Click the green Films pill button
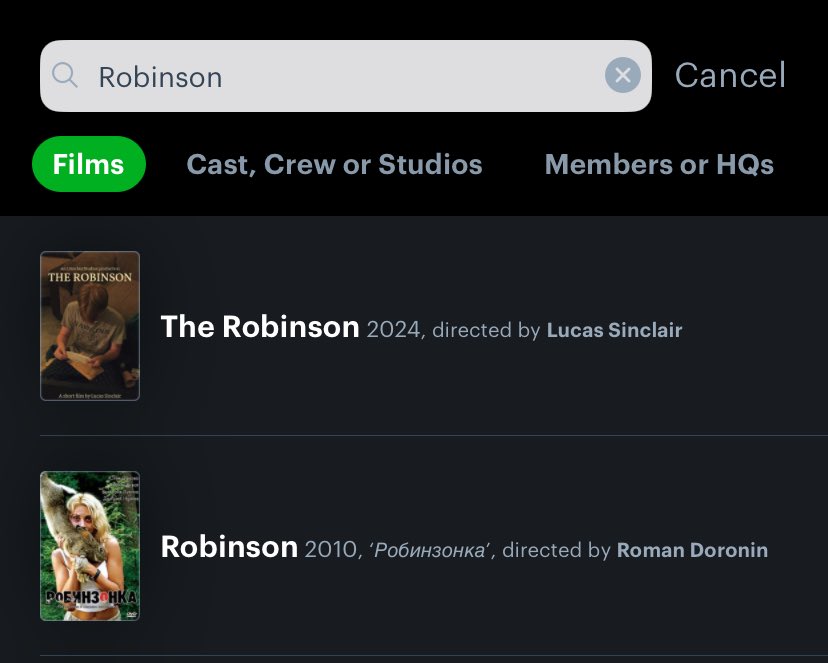The height and width of the screenshot is (663, 828). pos(88,164)
